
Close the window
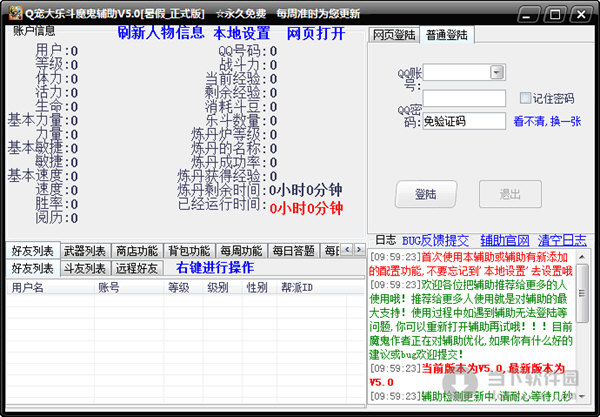[581, 15]
